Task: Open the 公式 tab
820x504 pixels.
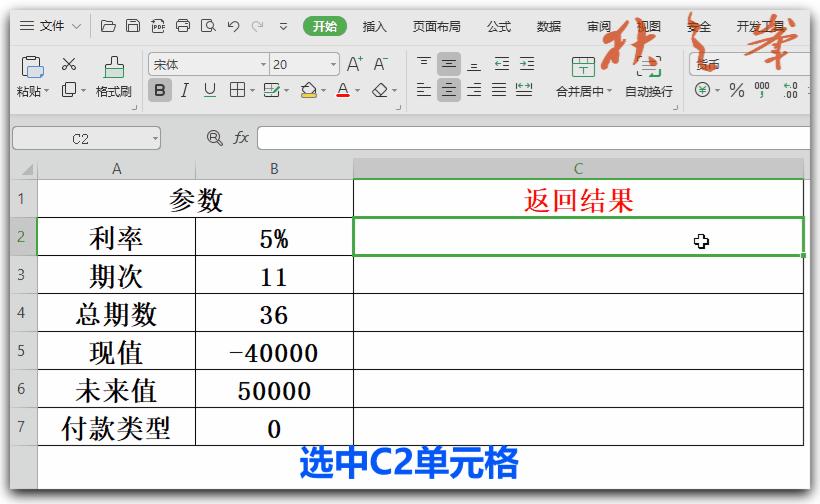Action: (499, 26)
